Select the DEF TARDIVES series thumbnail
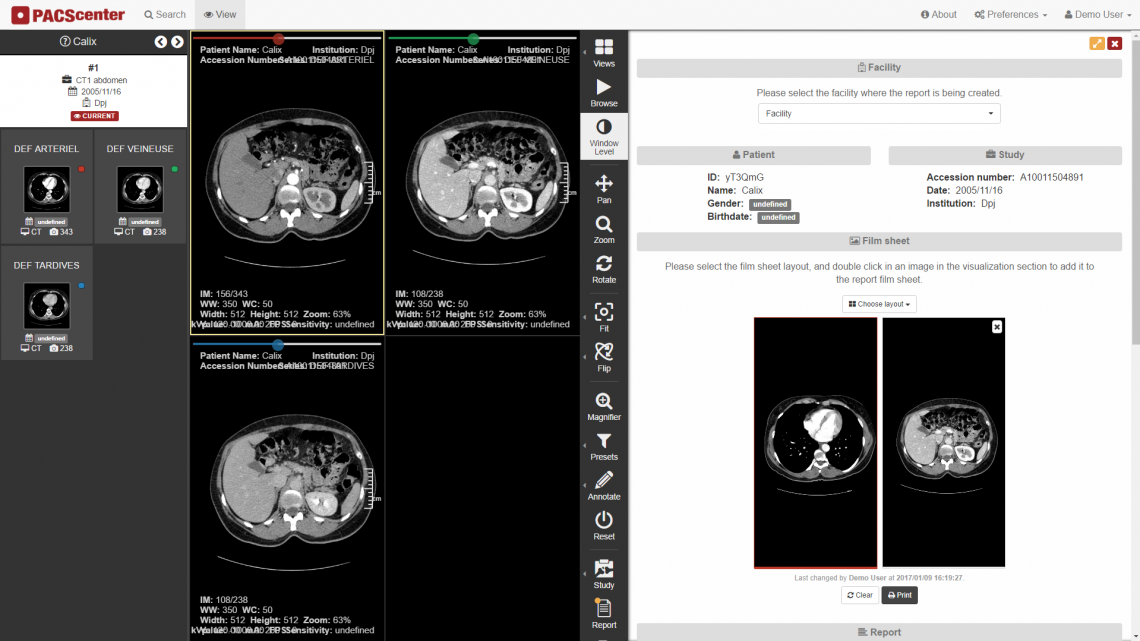The width and height of the screenshot is (1140, 641). 47,306
